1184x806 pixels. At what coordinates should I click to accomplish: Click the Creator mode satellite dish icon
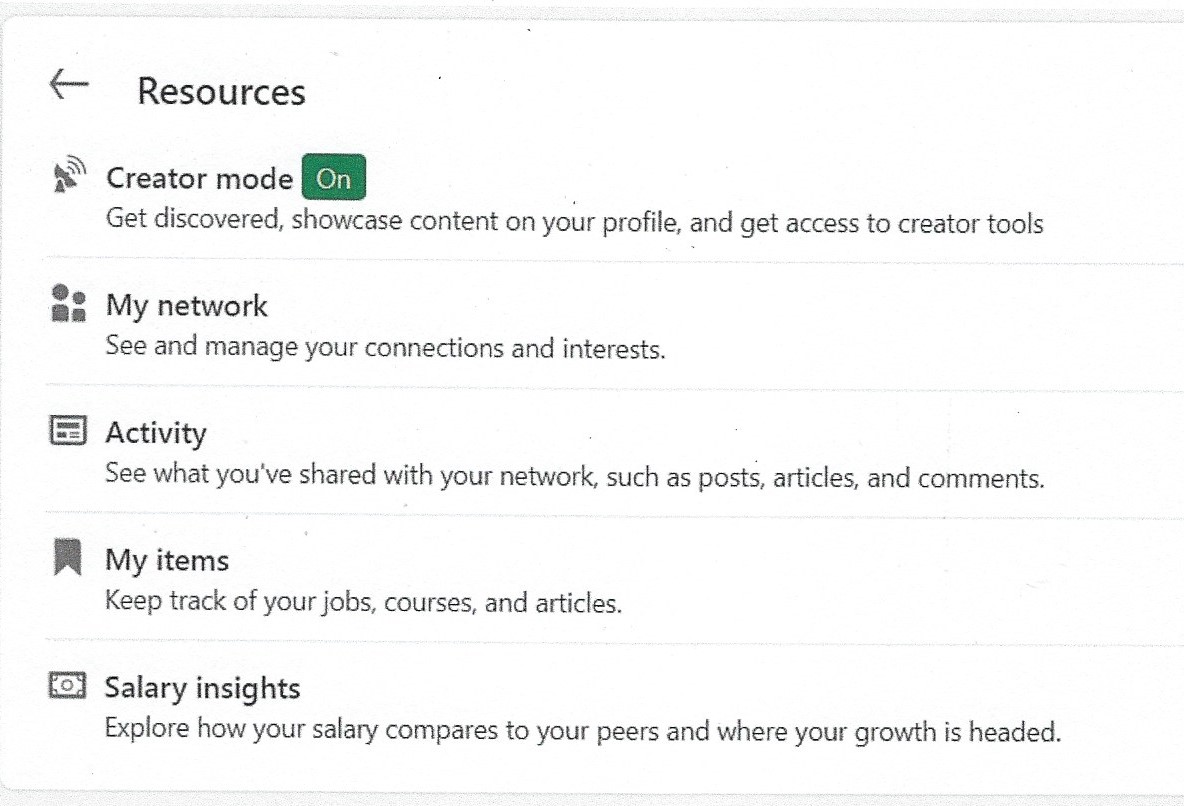[69, 174]
